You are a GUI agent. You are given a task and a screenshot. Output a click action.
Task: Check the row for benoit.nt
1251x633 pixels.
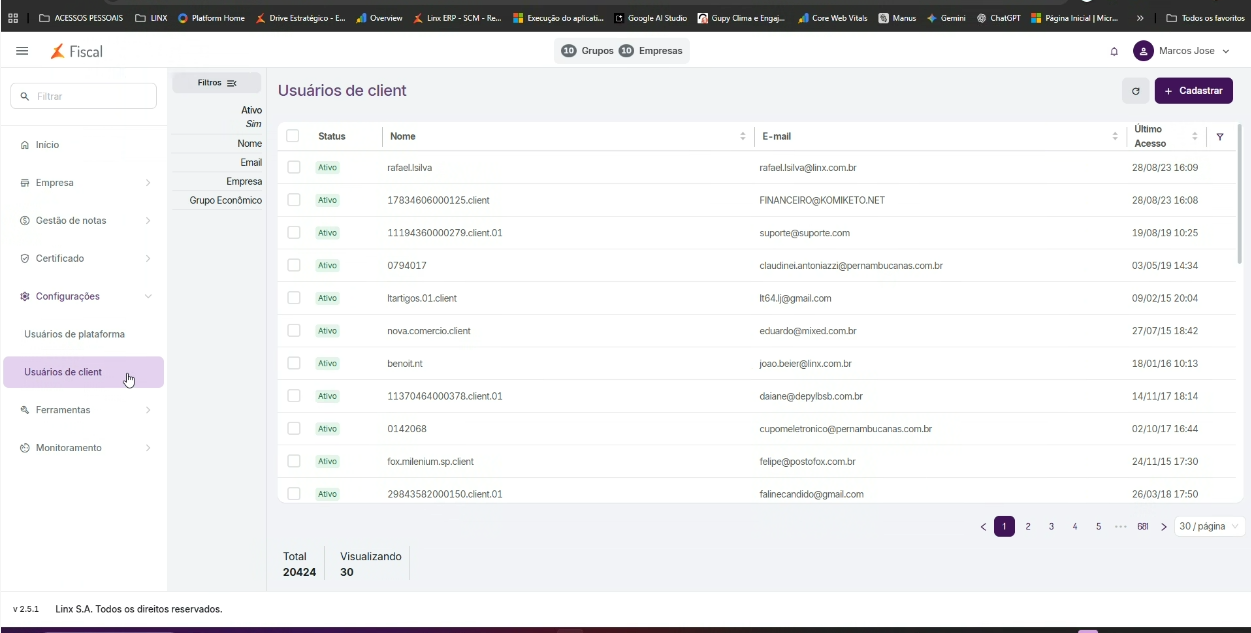click(294, 363)
